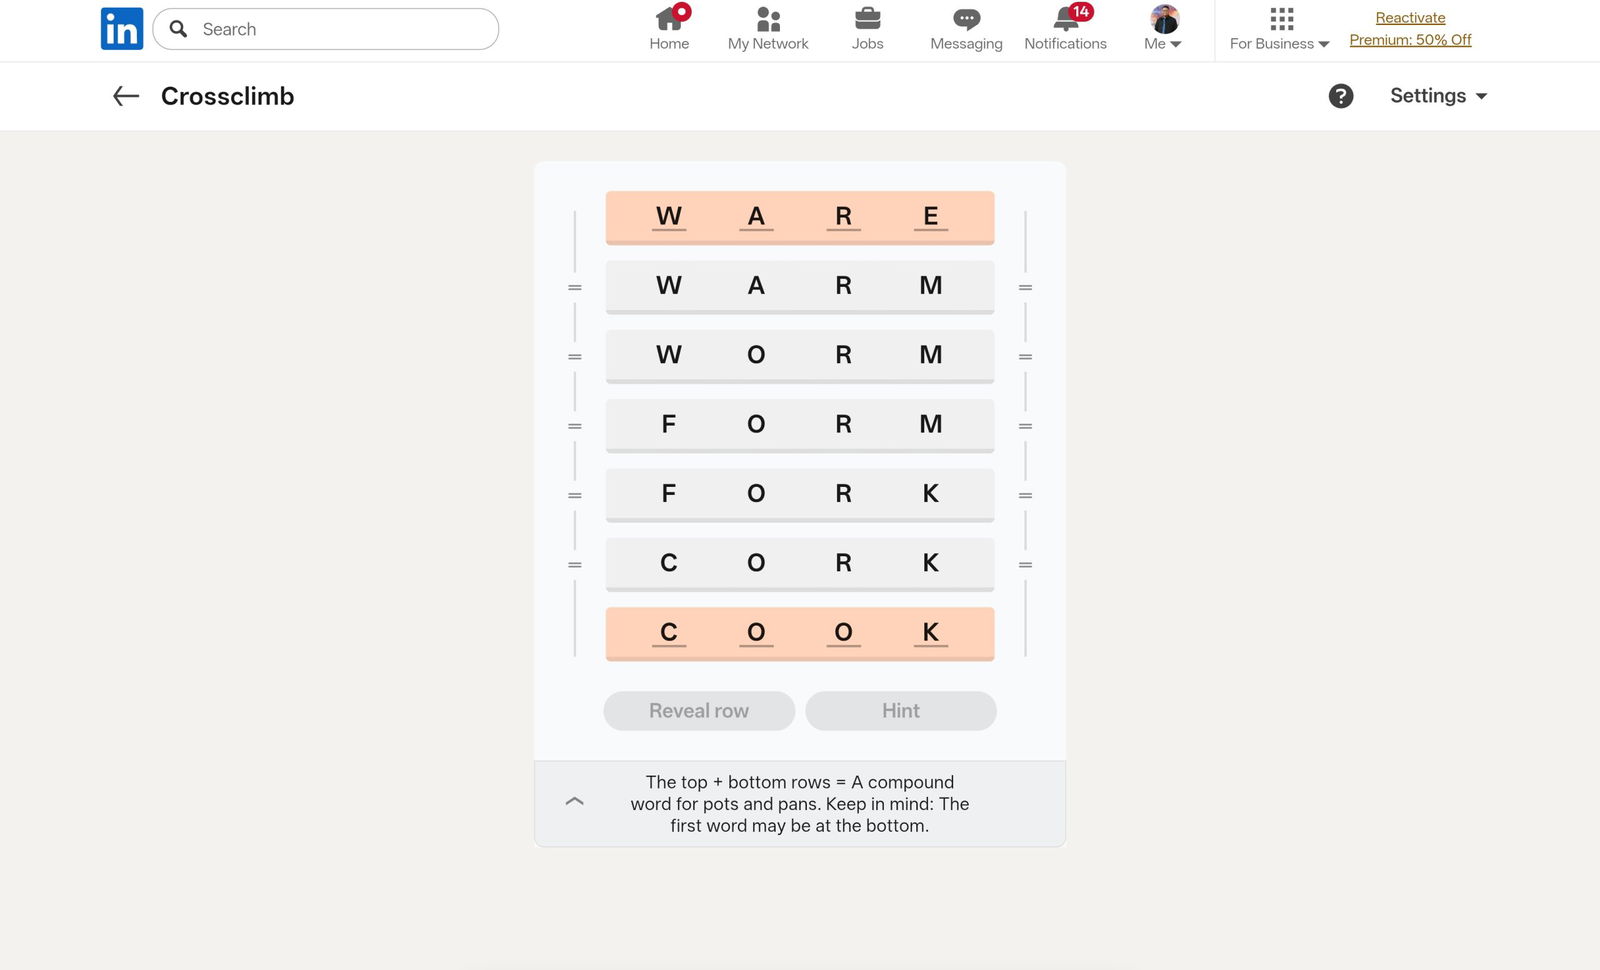Screen dimensions: 1600x970
Task: Click the LinkedIn logo icon
Action: click(x=122, y=29)
